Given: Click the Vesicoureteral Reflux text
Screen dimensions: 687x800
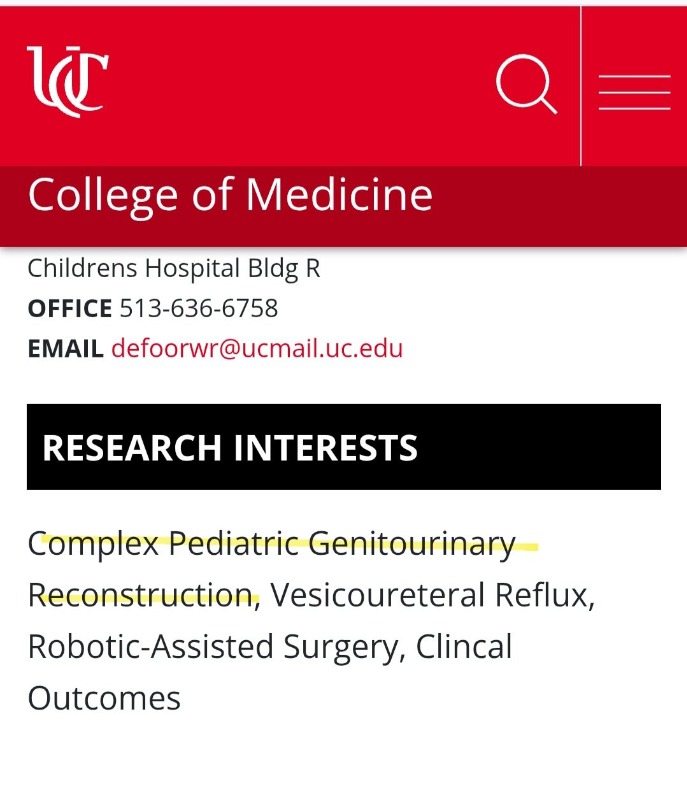Looking at the screenshot, I should tap(432, 596).
